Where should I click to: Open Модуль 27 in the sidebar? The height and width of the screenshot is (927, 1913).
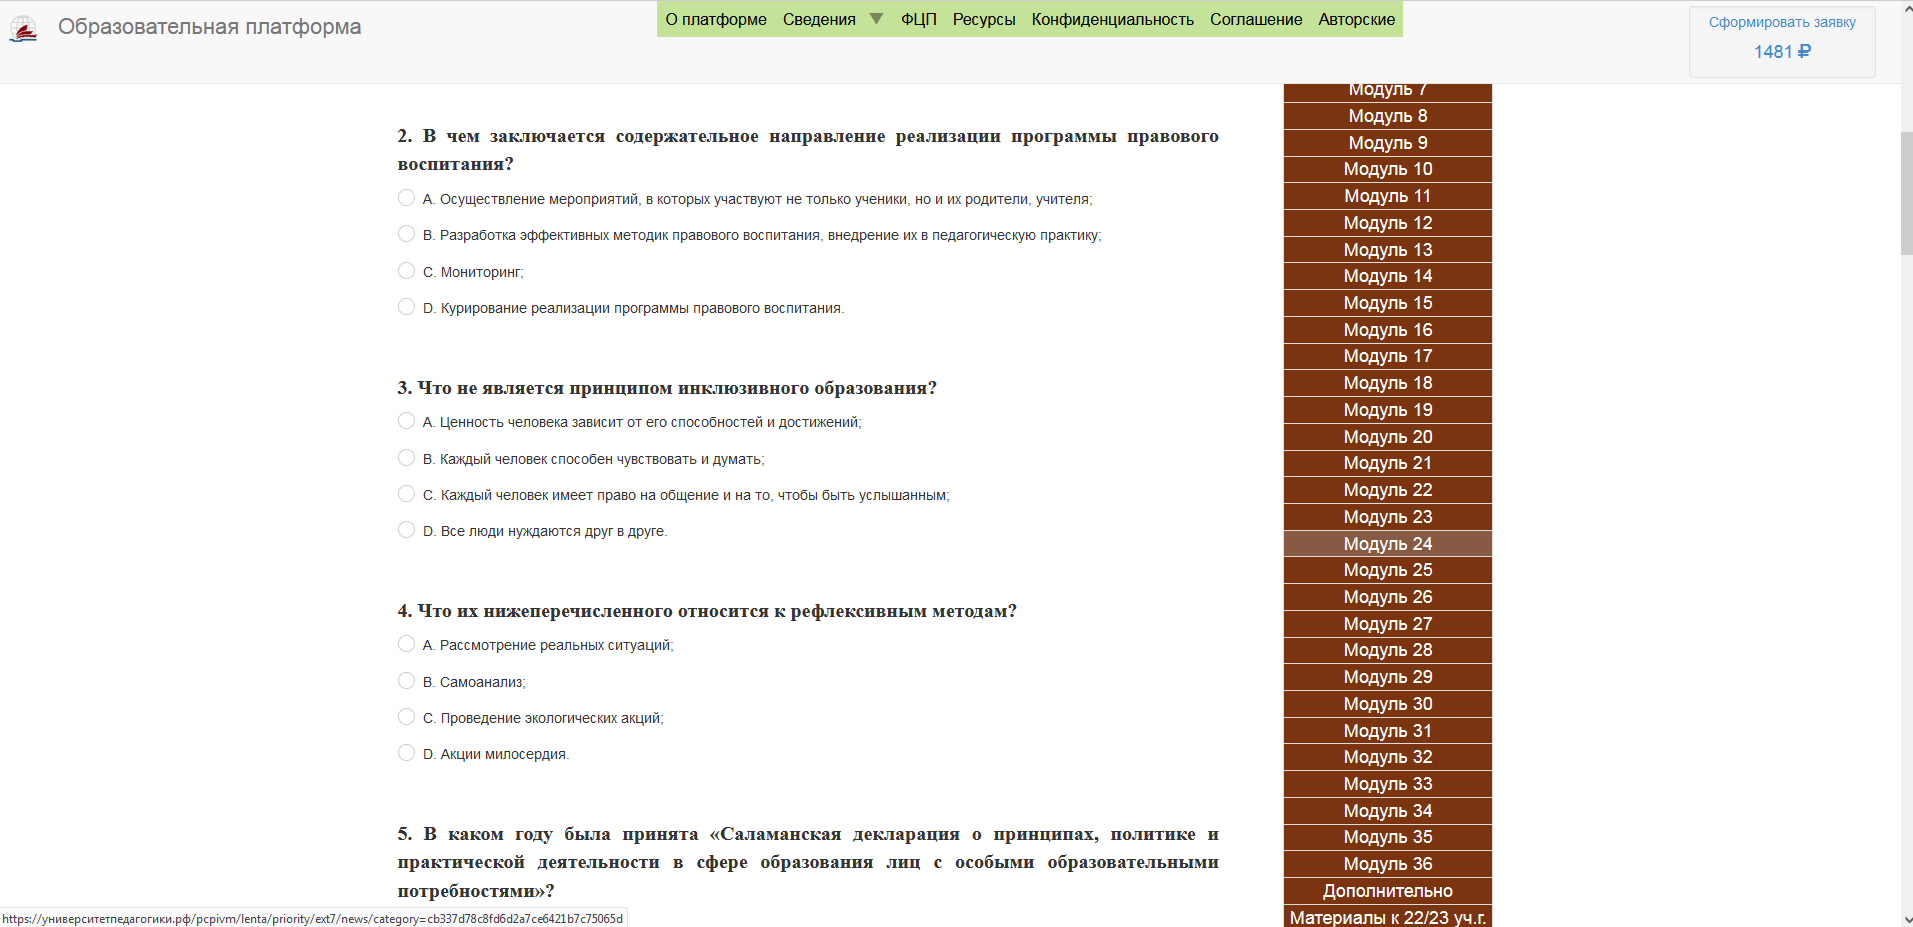(x=1387, y=624)
